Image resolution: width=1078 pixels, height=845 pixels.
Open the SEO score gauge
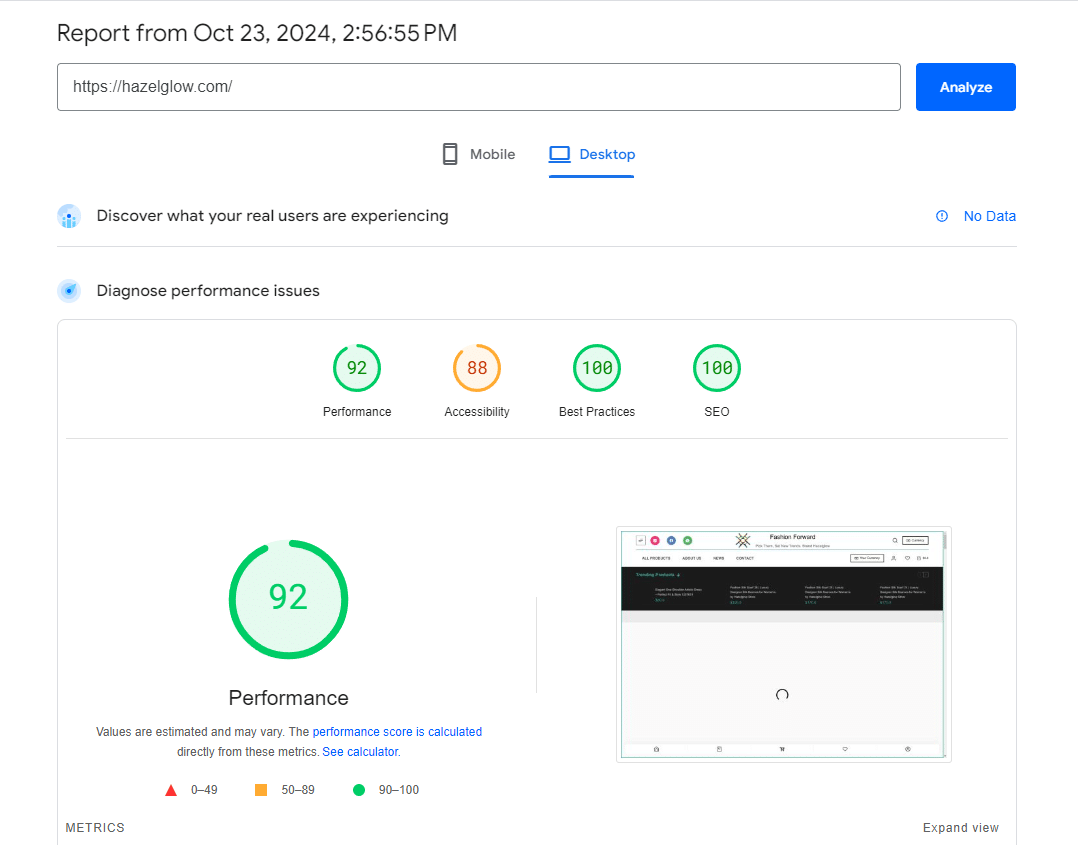pos(717,368)
